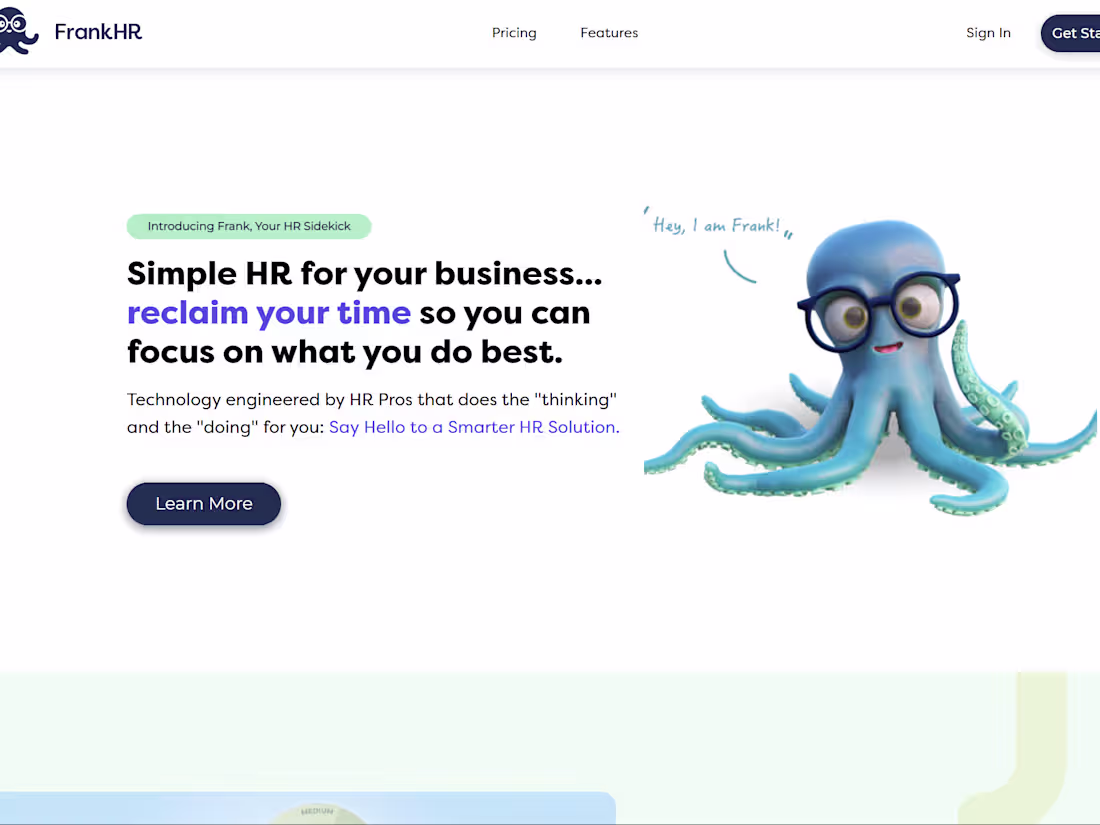Open the Features page

[609, 32]
